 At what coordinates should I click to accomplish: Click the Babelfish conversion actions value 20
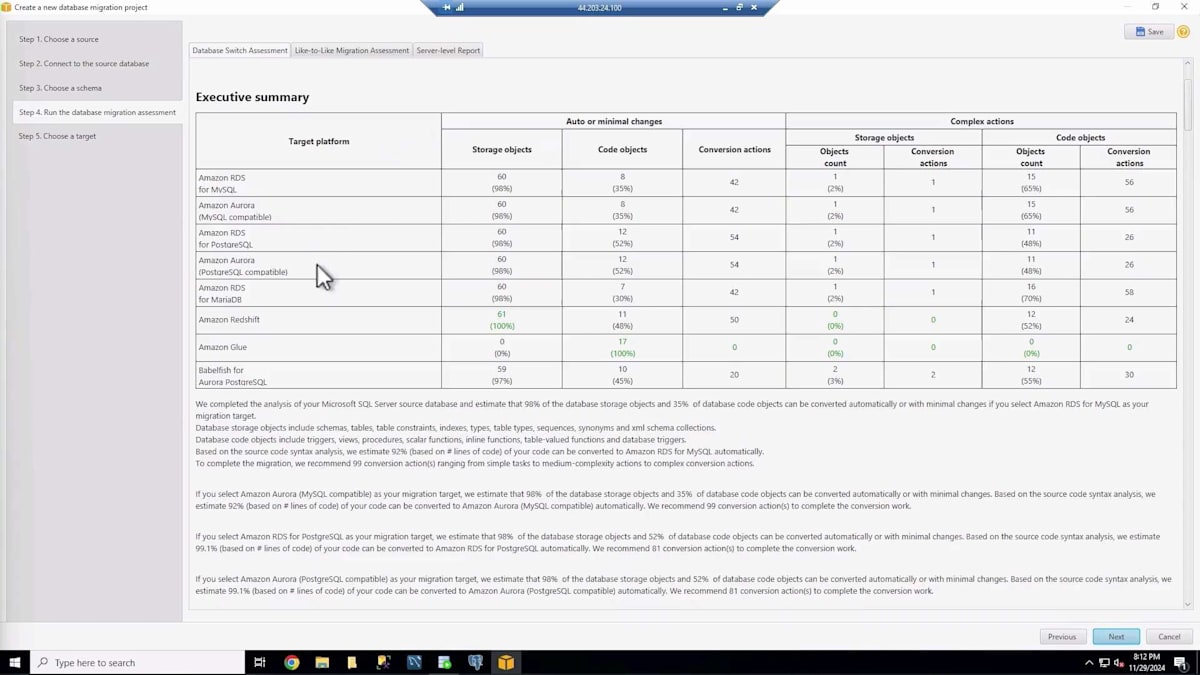(x=735, y=375)
